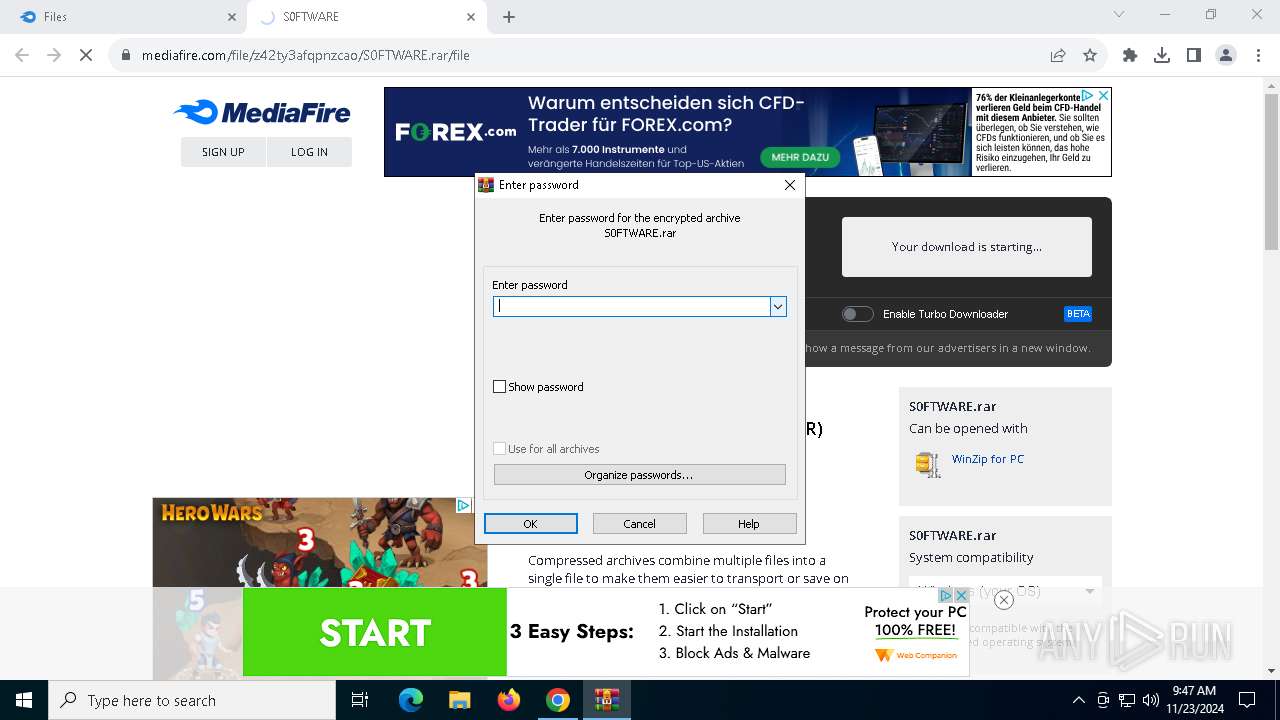The height and width of the screenshot is (720, 1280).
Task: Open Chrome profile avatar
Action: click(x=1226, y=55)
